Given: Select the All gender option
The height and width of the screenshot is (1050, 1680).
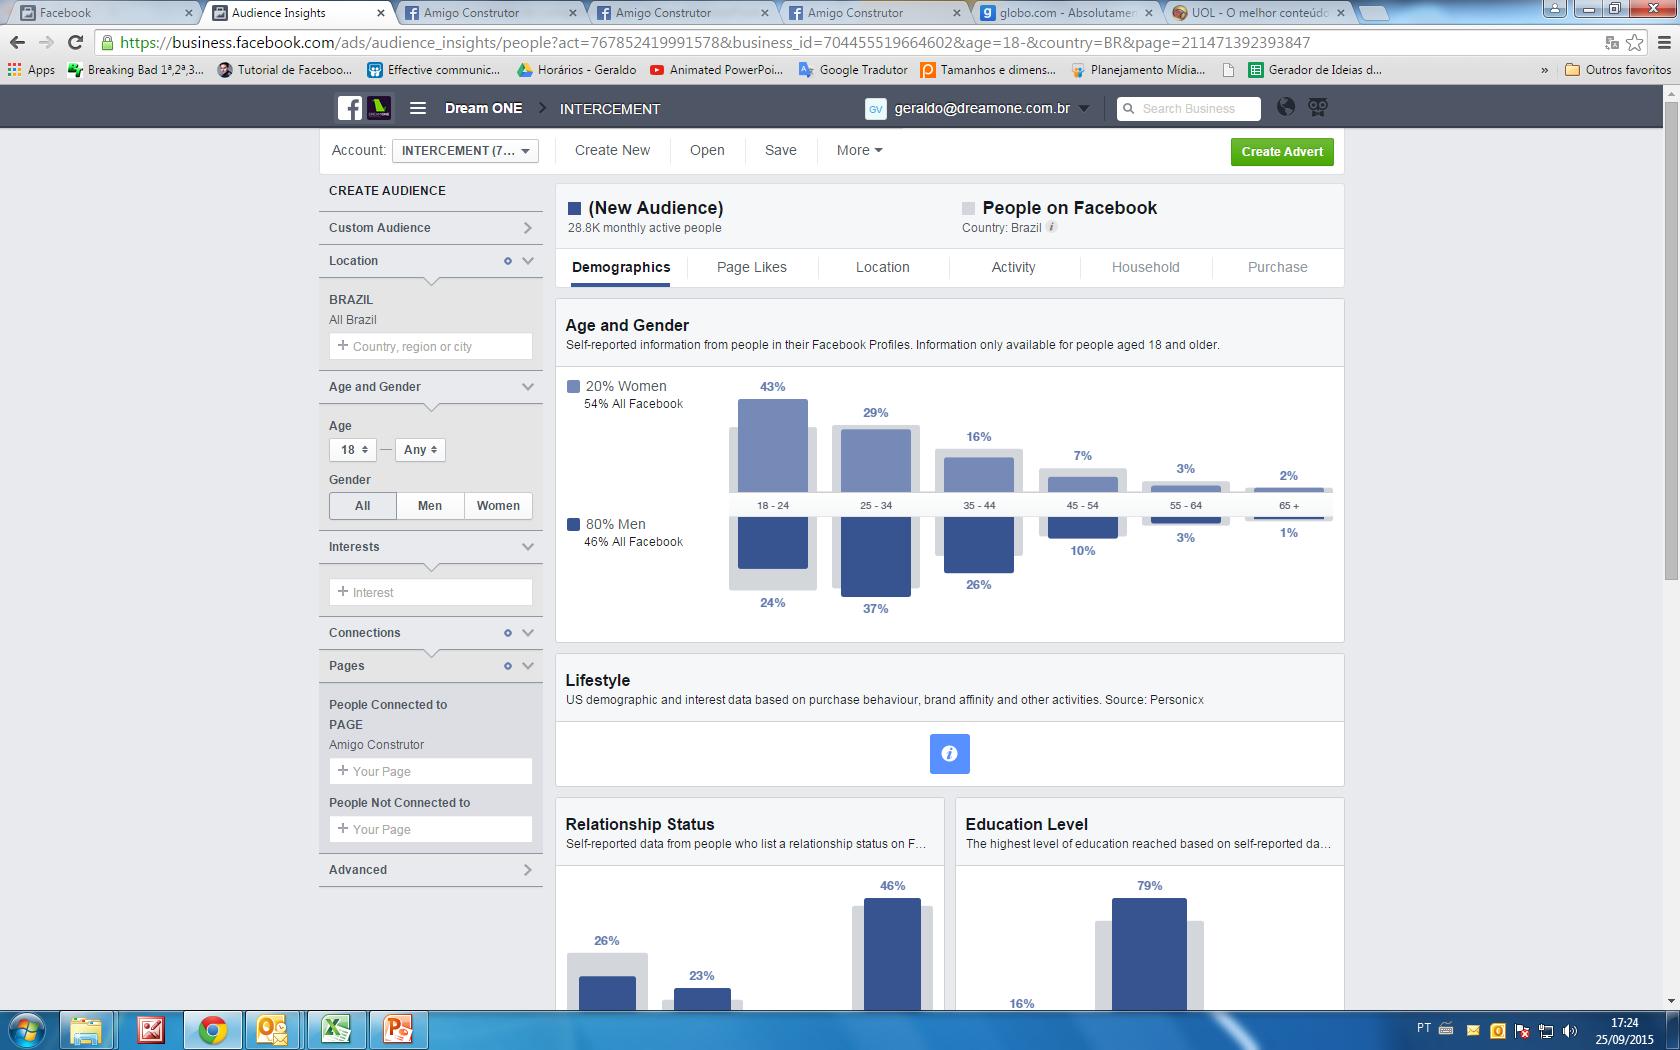Looking at the screenshot, I should point(362,505).
